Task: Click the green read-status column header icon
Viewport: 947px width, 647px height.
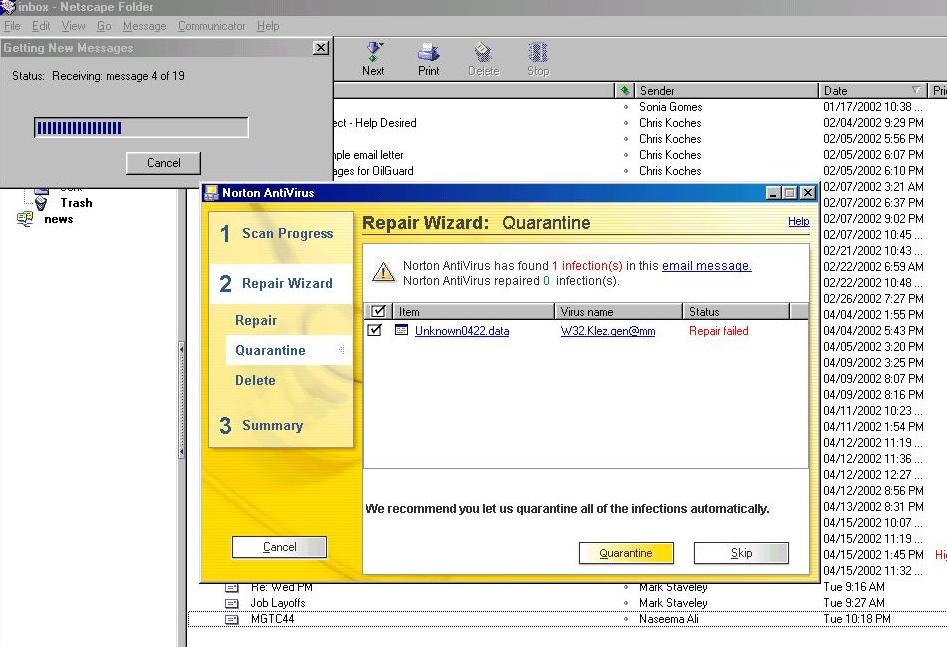Action: (x=624, y=91)
